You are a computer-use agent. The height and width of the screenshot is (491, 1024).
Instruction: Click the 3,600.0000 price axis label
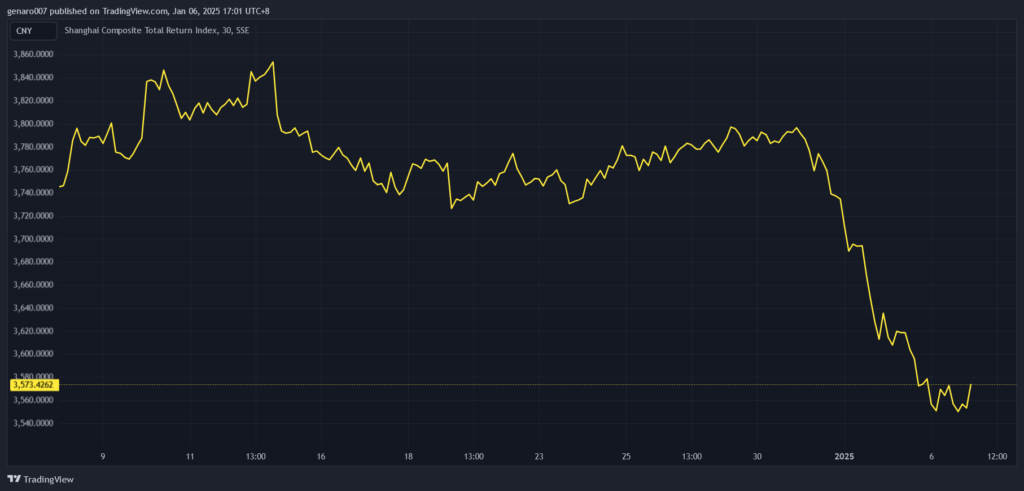[36, 354]
